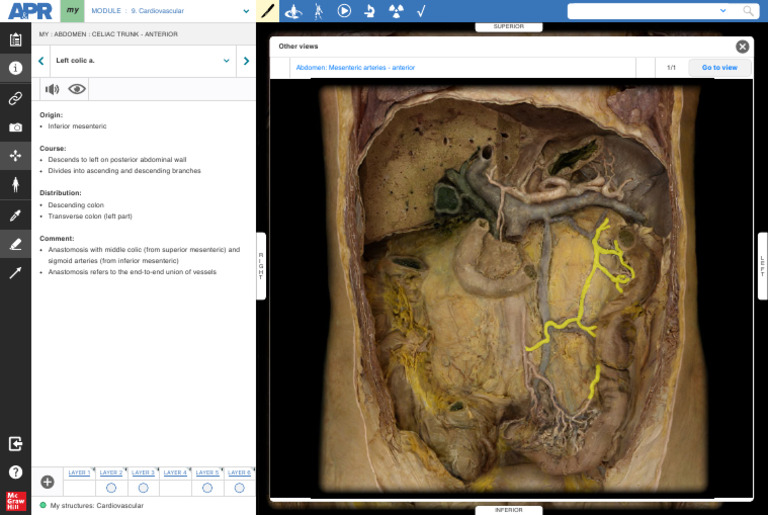The height and width of the screenshot is (515, 768).
Task: Select the eraser tool in sidebar
Action: [x=15, y=244]
